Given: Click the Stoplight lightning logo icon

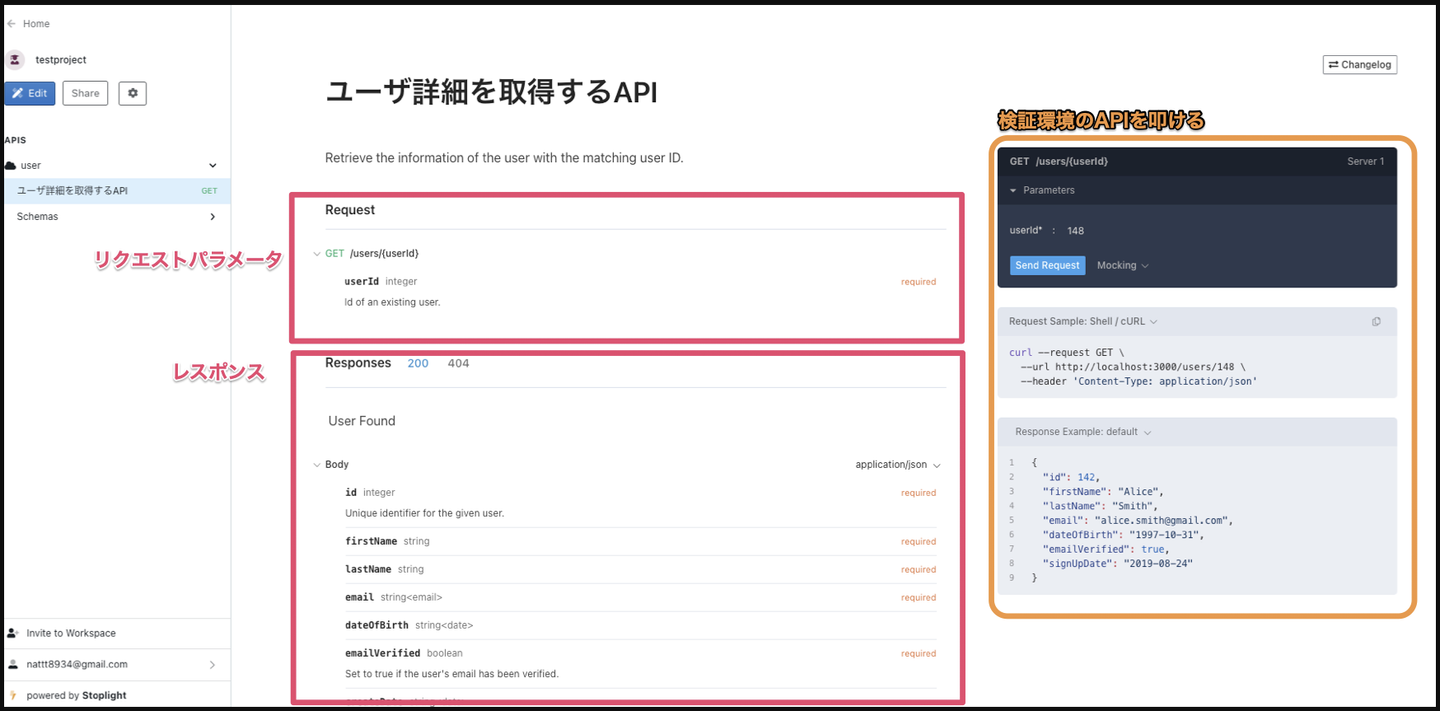Looking at the screenshot, I should (13, 695).
